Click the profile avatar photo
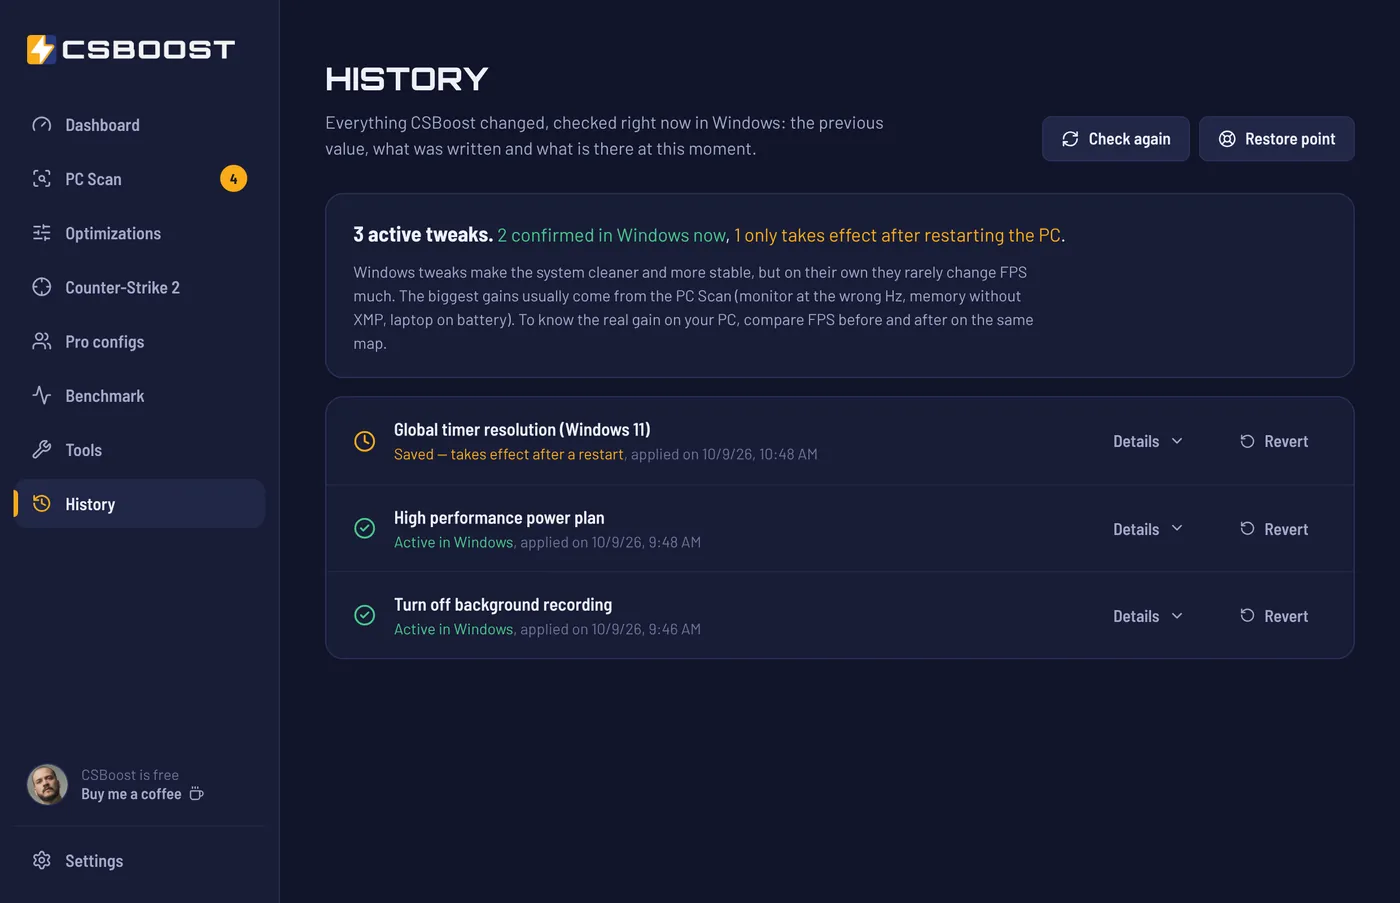Image resolution: width=1400 pixels, height=903 pixels. (x=47, y=784)
